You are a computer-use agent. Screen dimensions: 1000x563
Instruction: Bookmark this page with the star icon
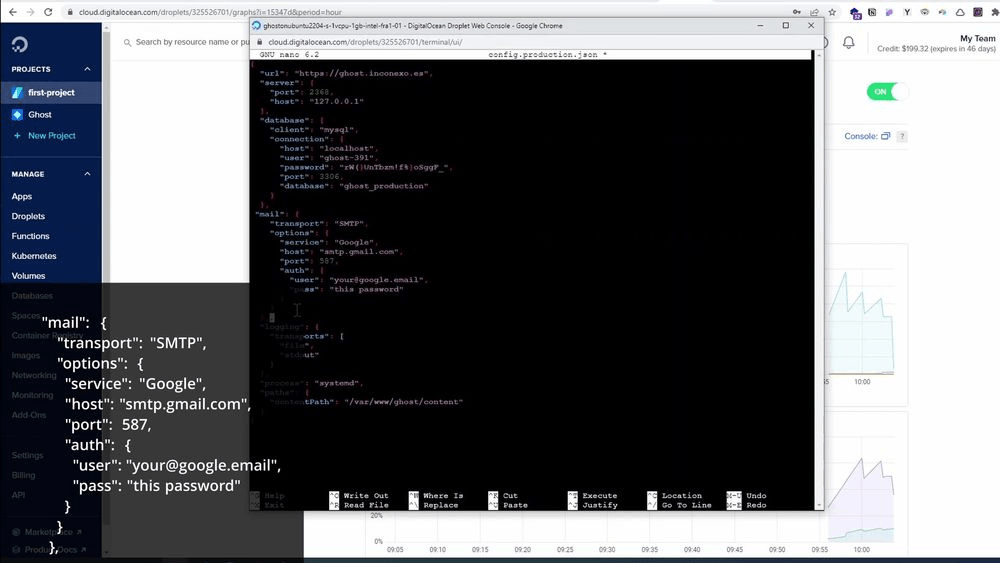(832, 11)
